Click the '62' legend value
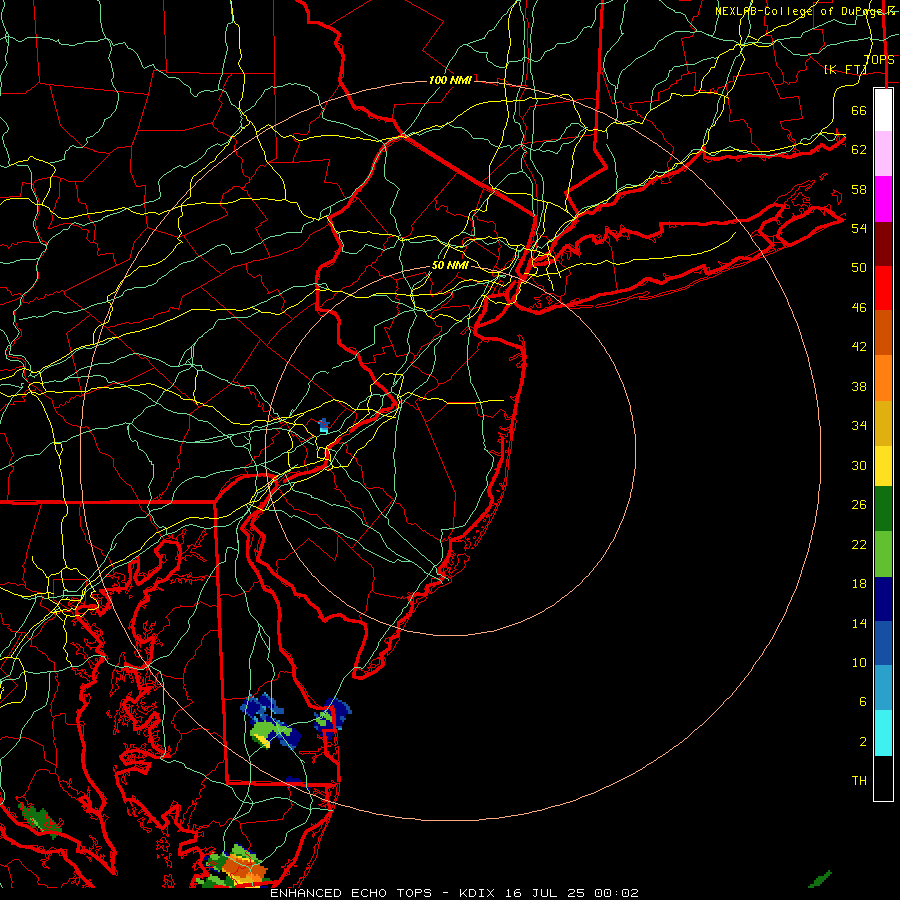900x900 pixels. pyautogui.click(x=859, y=150)
